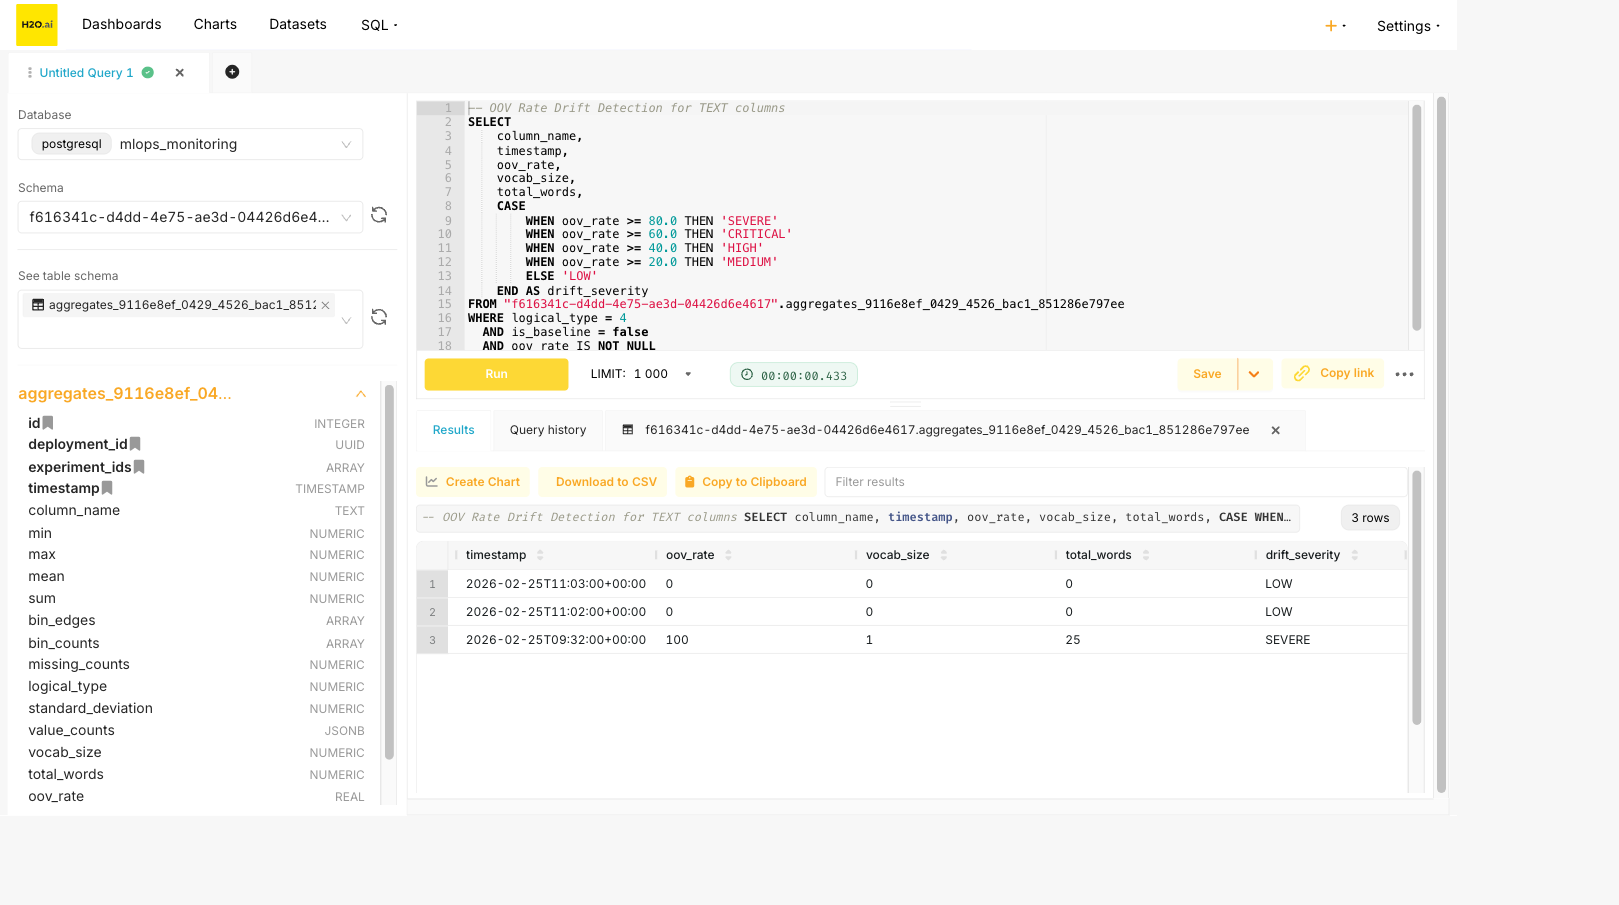Remove aggregates table from See table schema

[325, 304]
